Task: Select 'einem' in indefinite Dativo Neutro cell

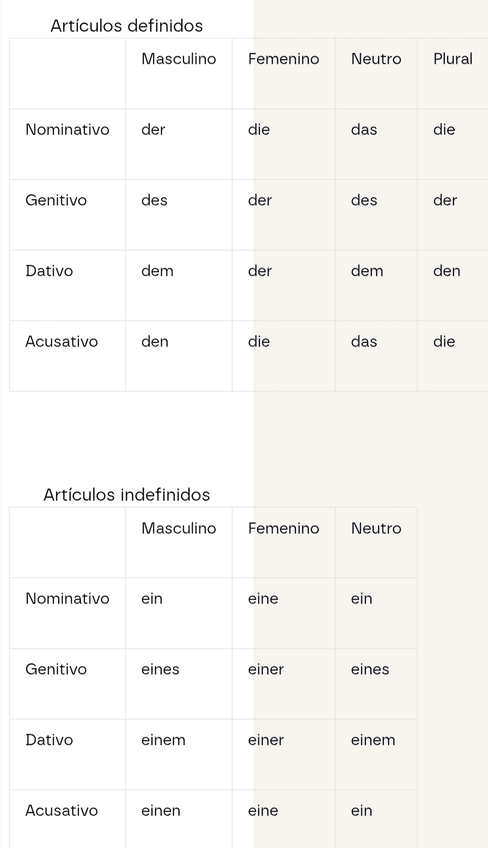Action: tap(373, 740)
